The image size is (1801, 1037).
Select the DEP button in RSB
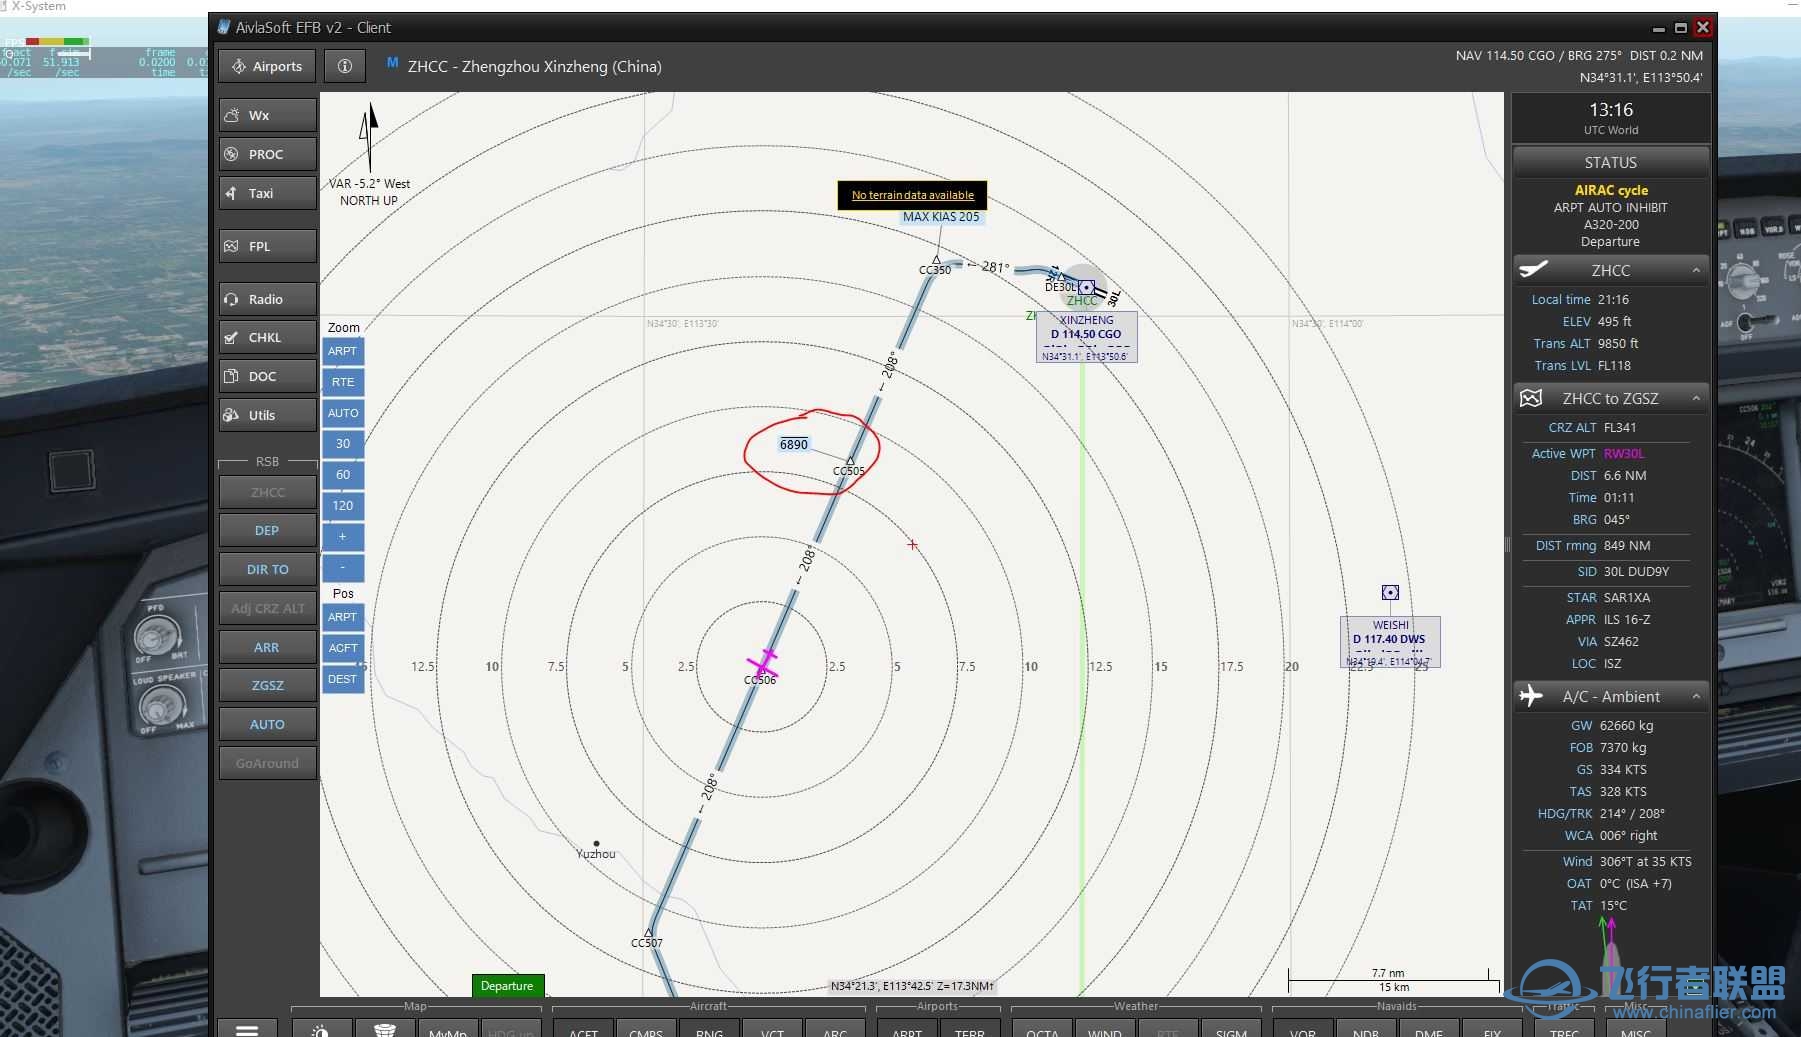[267, 531]
